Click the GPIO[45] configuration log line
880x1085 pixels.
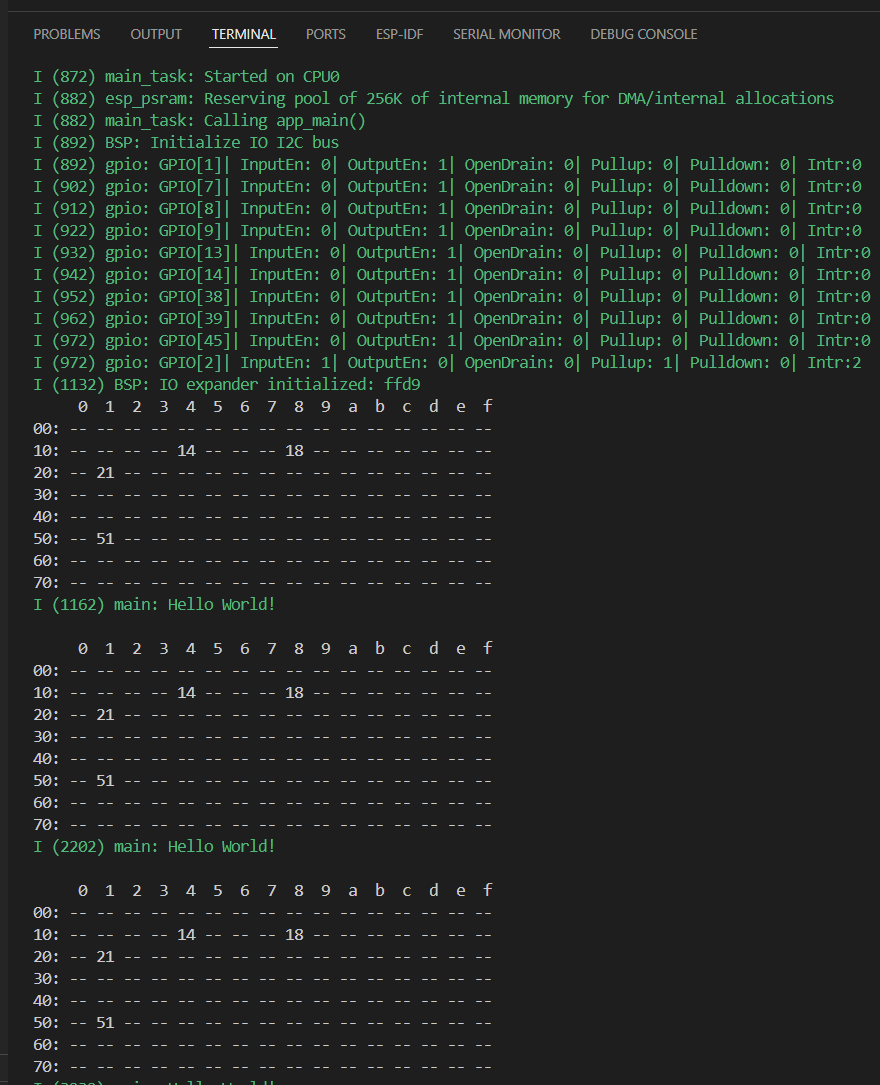point(451,341)
